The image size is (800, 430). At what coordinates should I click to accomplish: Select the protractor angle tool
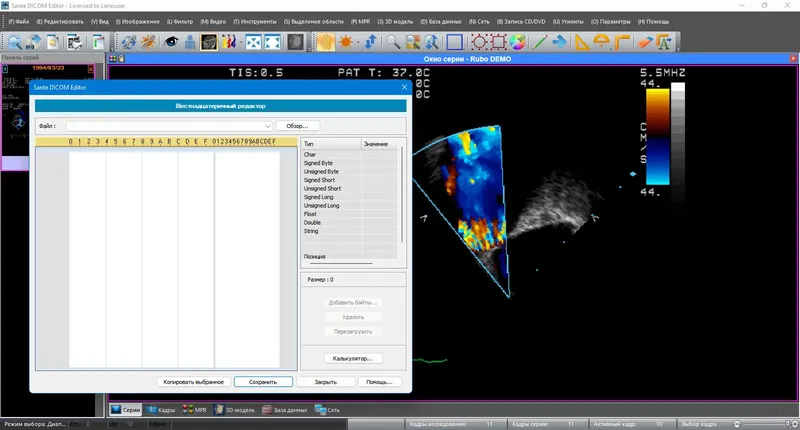[x=602, y=42]
